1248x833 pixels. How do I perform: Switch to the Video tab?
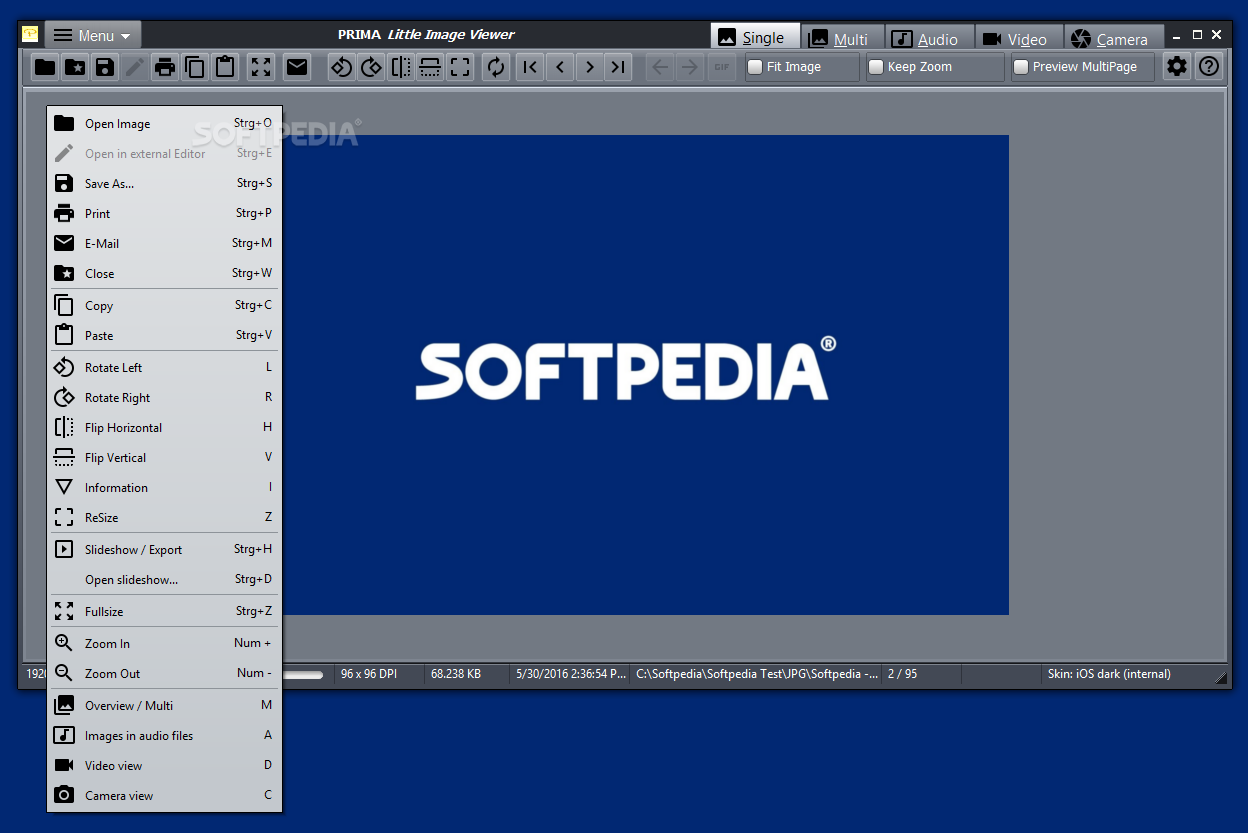click(x=1018, y=38)
